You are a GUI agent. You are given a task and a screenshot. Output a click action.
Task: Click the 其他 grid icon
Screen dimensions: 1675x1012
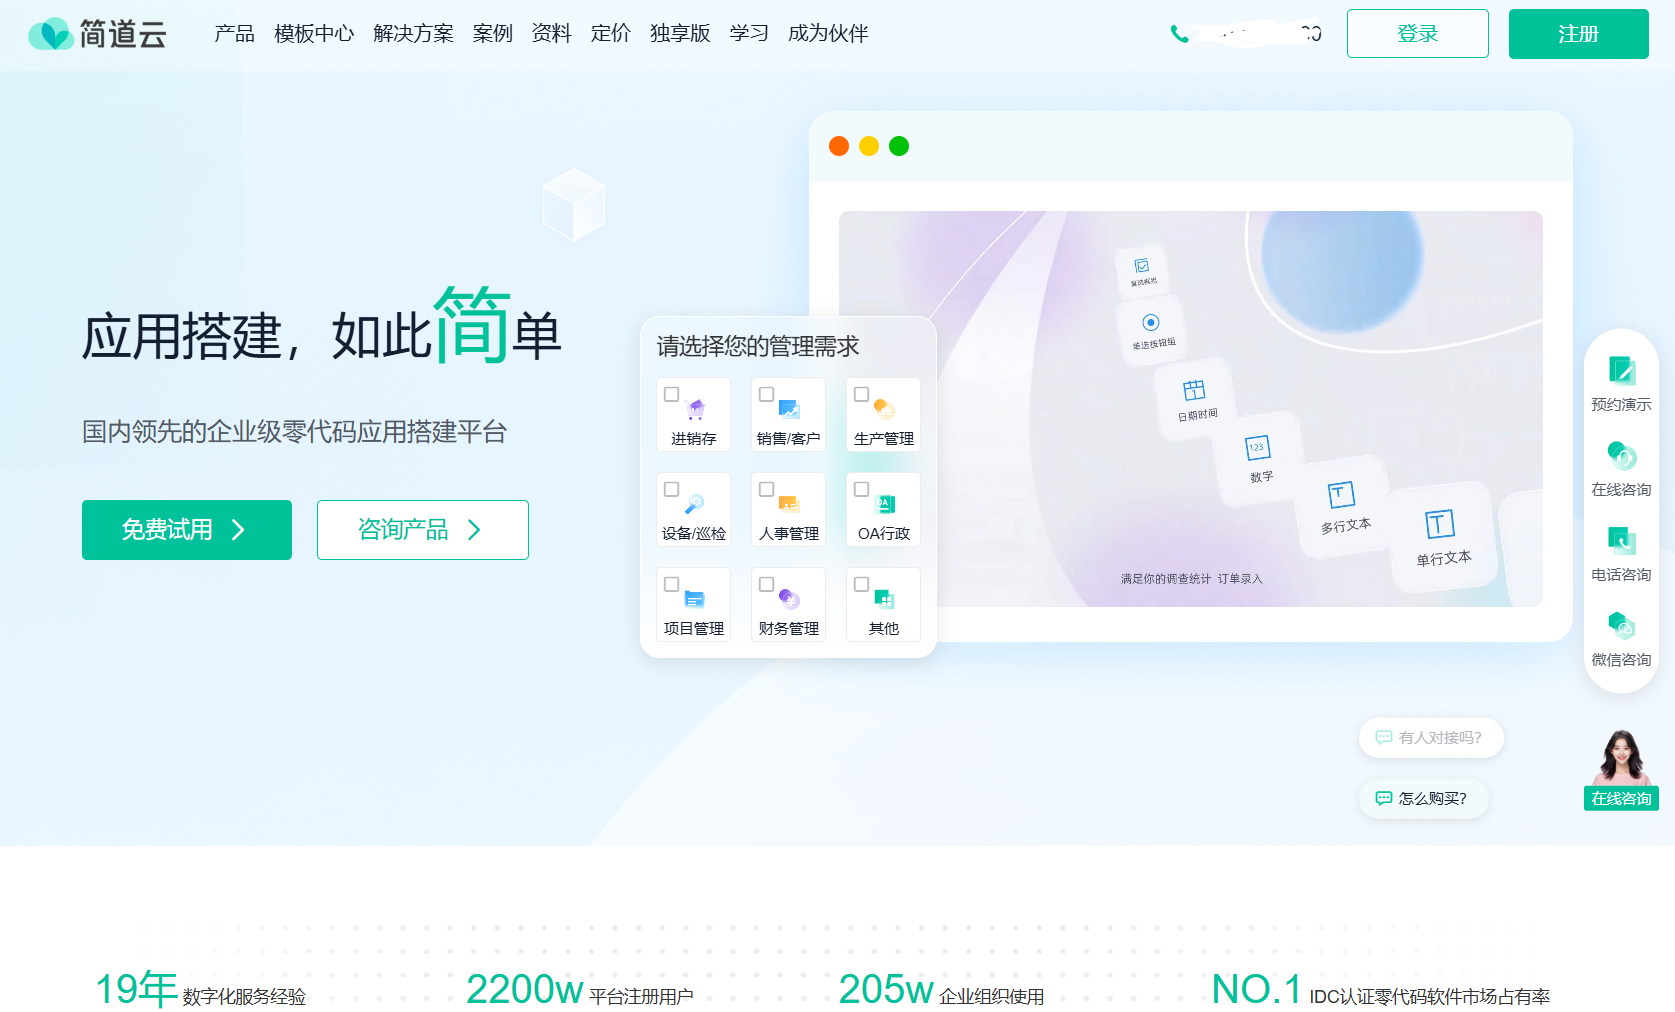pyautogui.click(x=884, y=599)
